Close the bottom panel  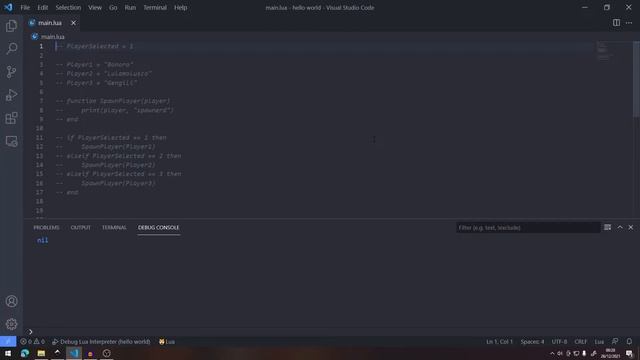pos(631,227)
